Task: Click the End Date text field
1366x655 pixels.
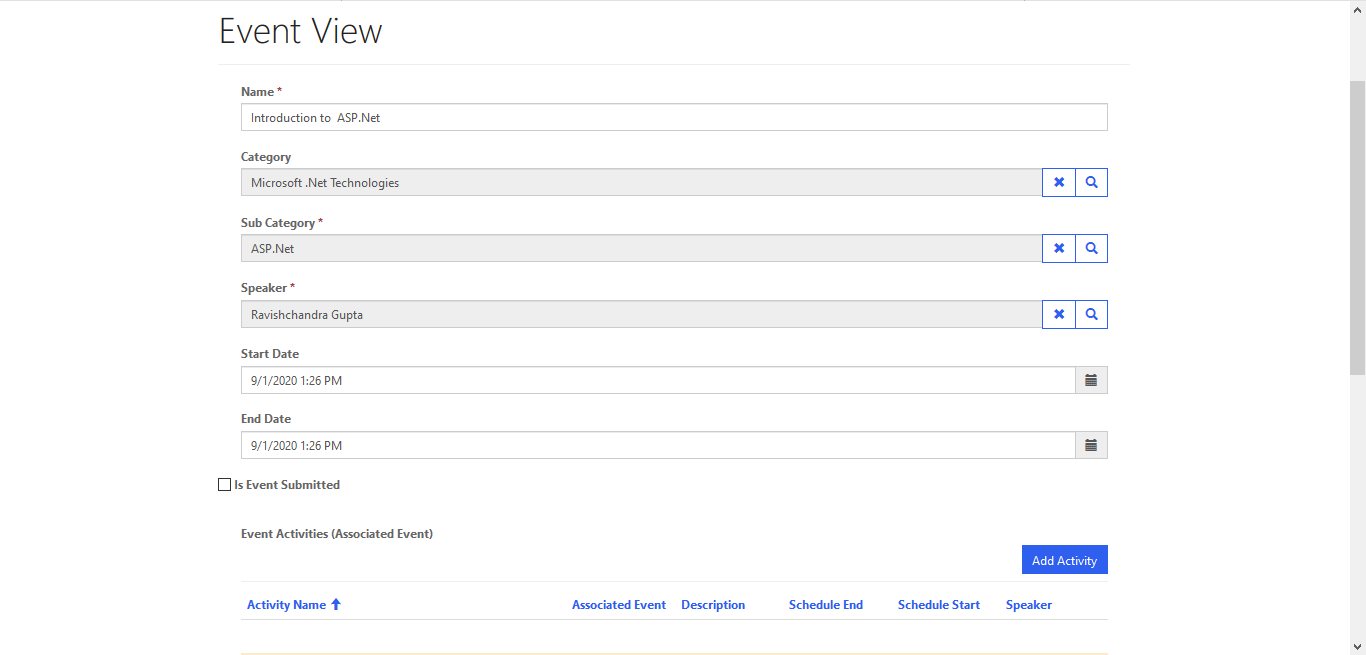Action: click(650, 445)
